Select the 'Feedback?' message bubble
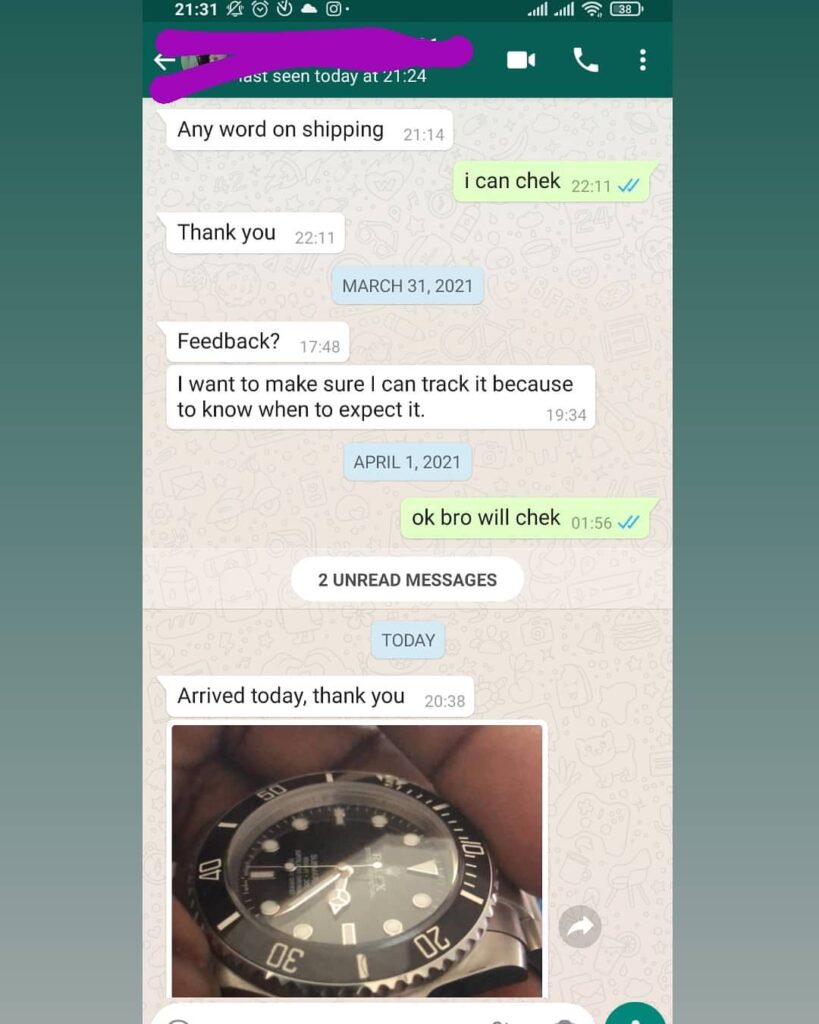 coord(257,342)
